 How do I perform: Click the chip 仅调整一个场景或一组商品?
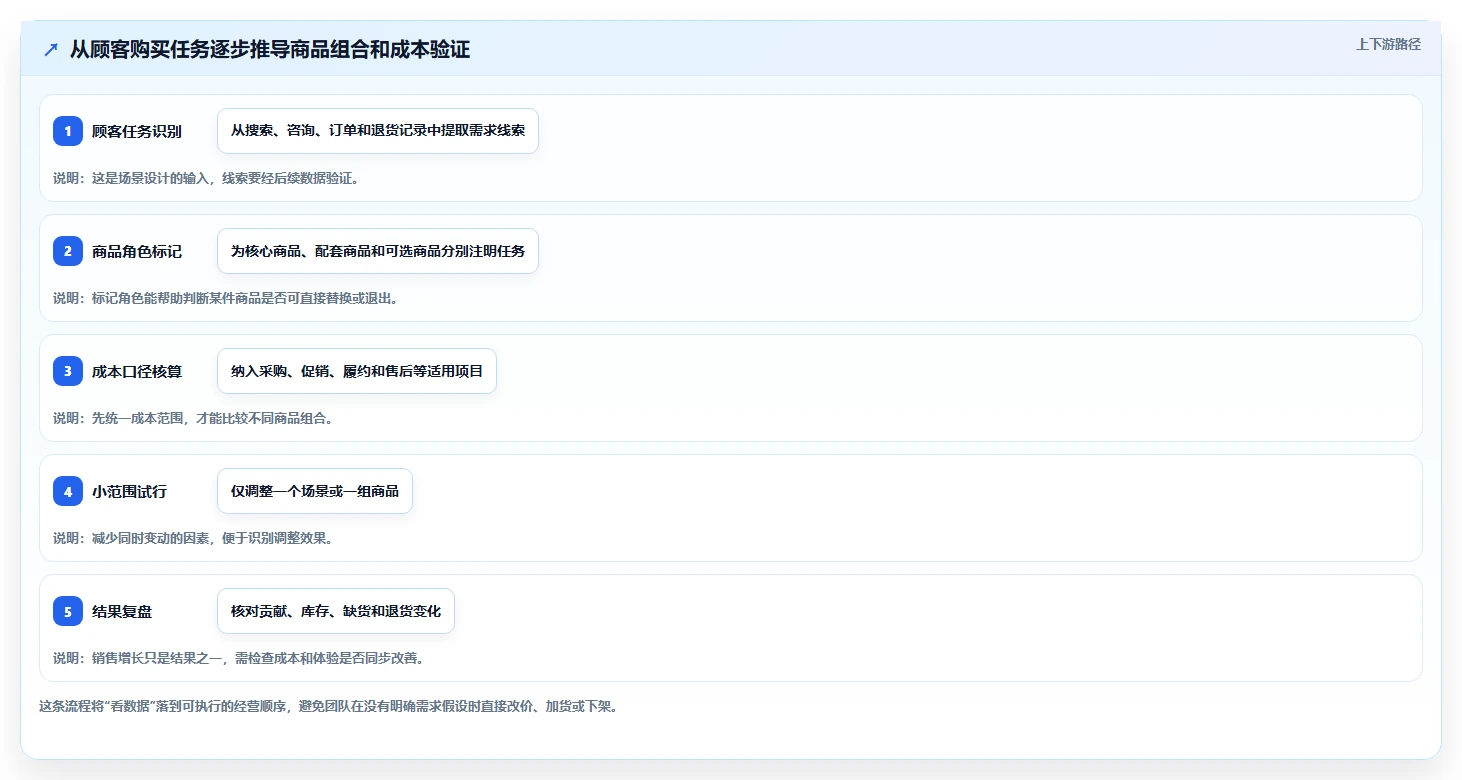[315, 491]
